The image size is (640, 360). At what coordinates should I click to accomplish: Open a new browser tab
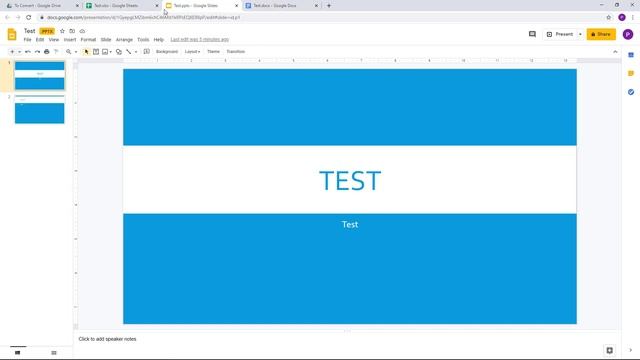[x=329, y=6]
